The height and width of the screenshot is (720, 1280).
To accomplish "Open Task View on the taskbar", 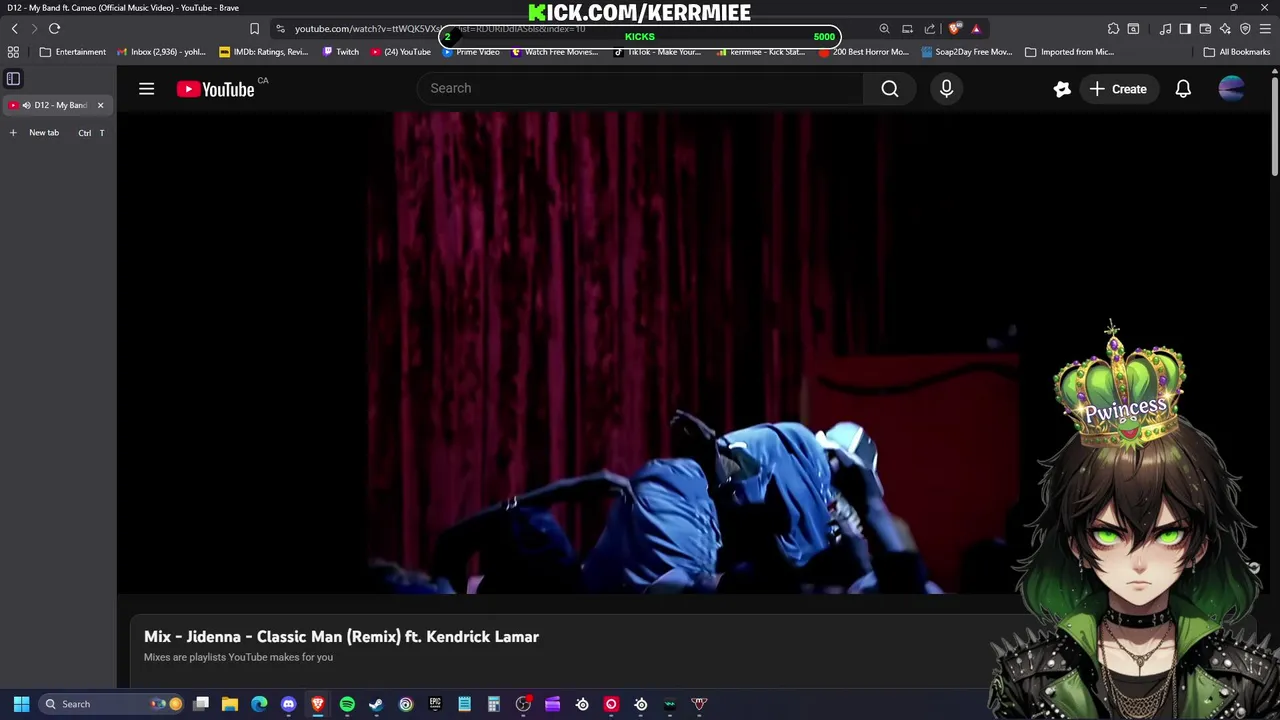I will (x=201, y=704).
